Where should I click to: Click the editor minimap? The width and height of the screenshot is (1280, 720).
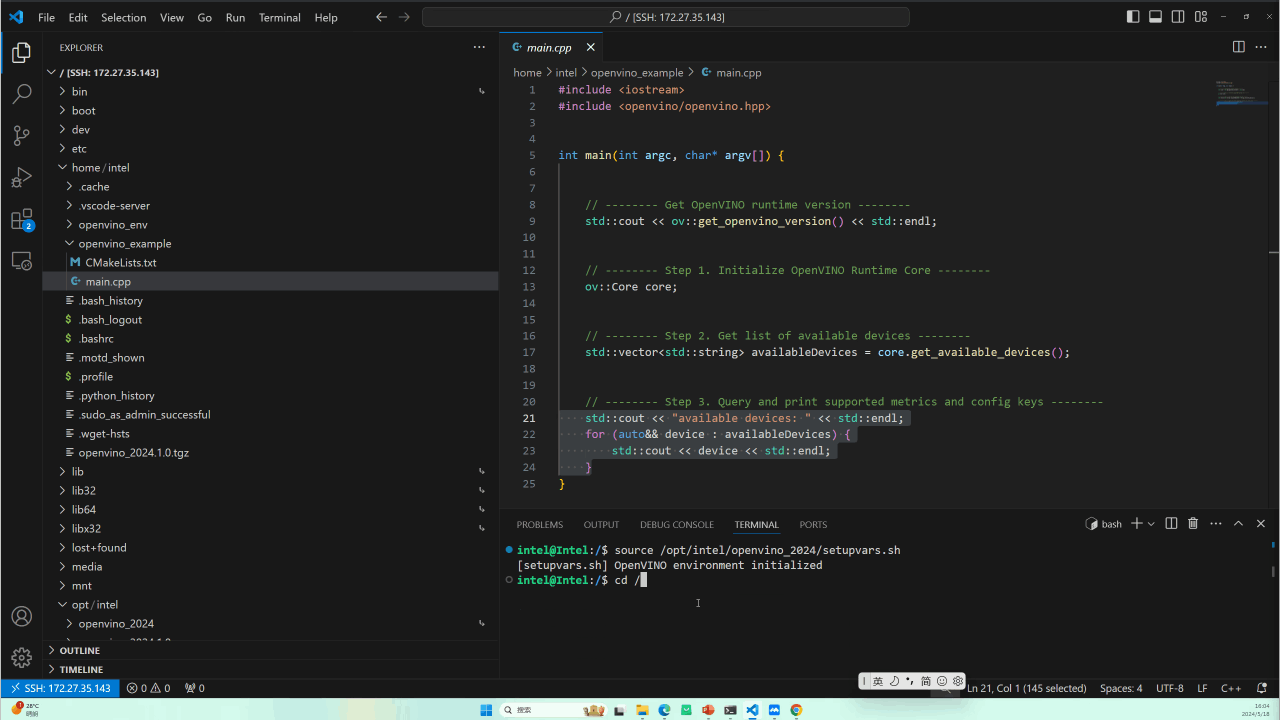pos(1241,95)
